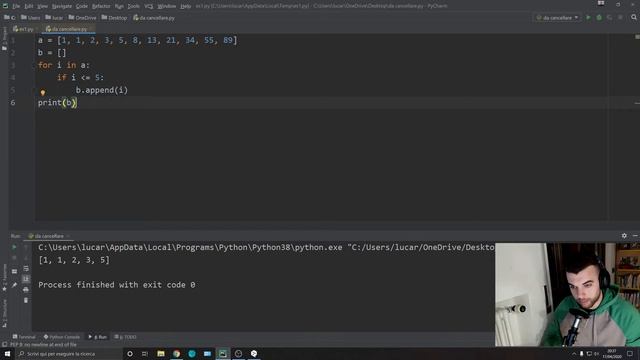The height and width of the screenshot is (360, 640).
Task: Open the Favorites tool window on the left stripe
Action: coord(4,278)
